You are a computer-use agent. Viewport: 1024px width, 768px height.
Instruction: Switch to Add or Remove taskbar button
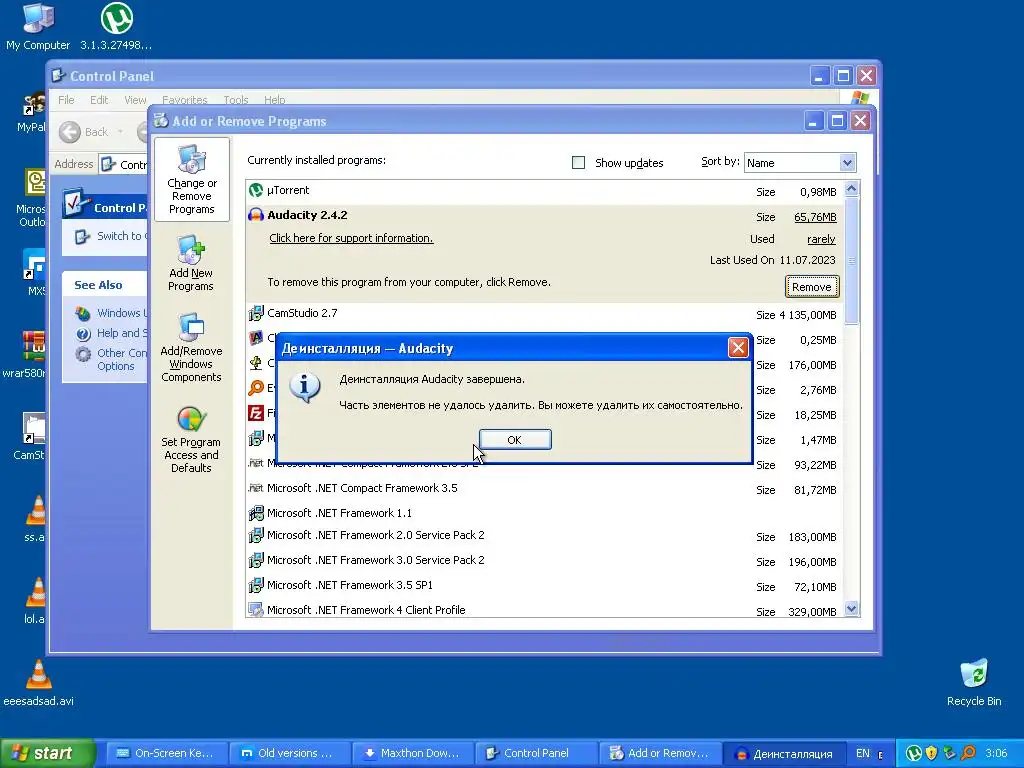pyautogui.click(x=660, y=753)
